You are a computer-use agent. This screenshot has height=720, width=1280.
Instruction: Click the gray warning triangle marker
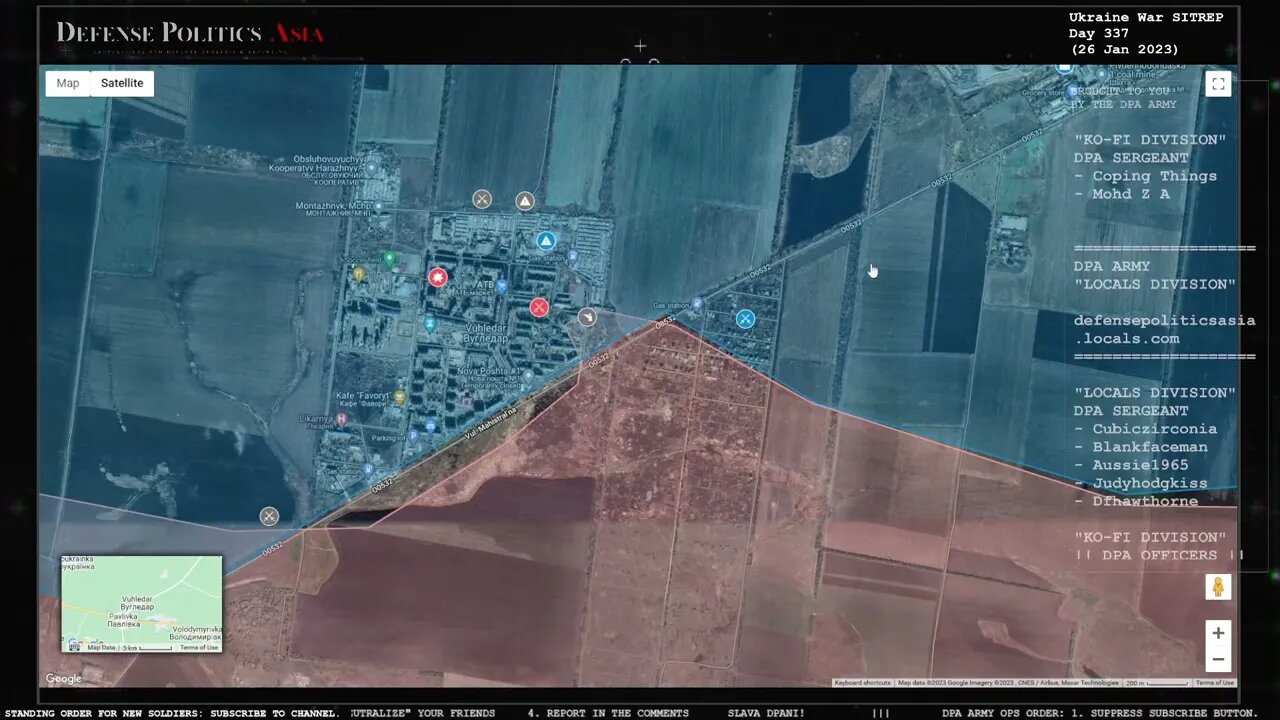click(525, 201)
